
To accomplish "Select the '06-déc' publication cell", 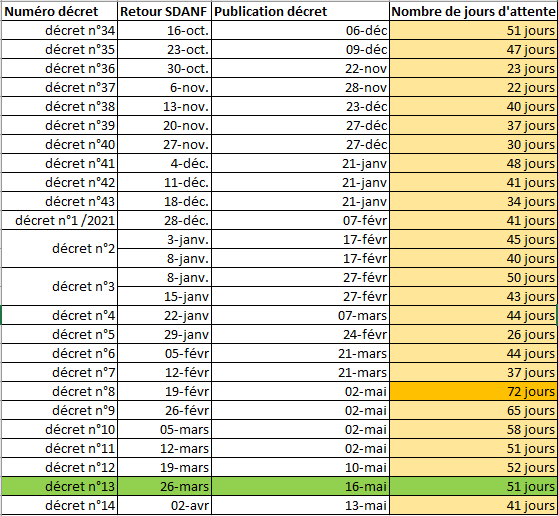I will 300,30.
